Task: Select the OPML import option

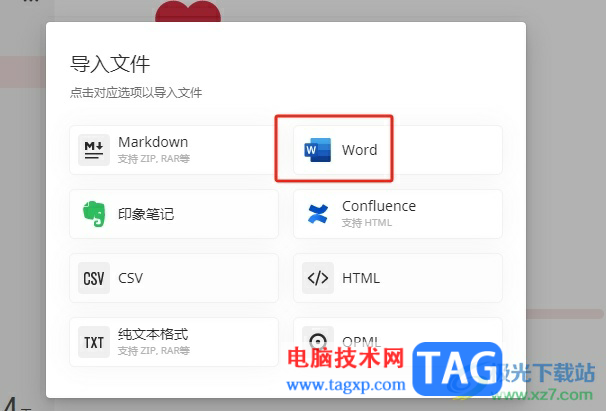Action: (x=398, y=342)
